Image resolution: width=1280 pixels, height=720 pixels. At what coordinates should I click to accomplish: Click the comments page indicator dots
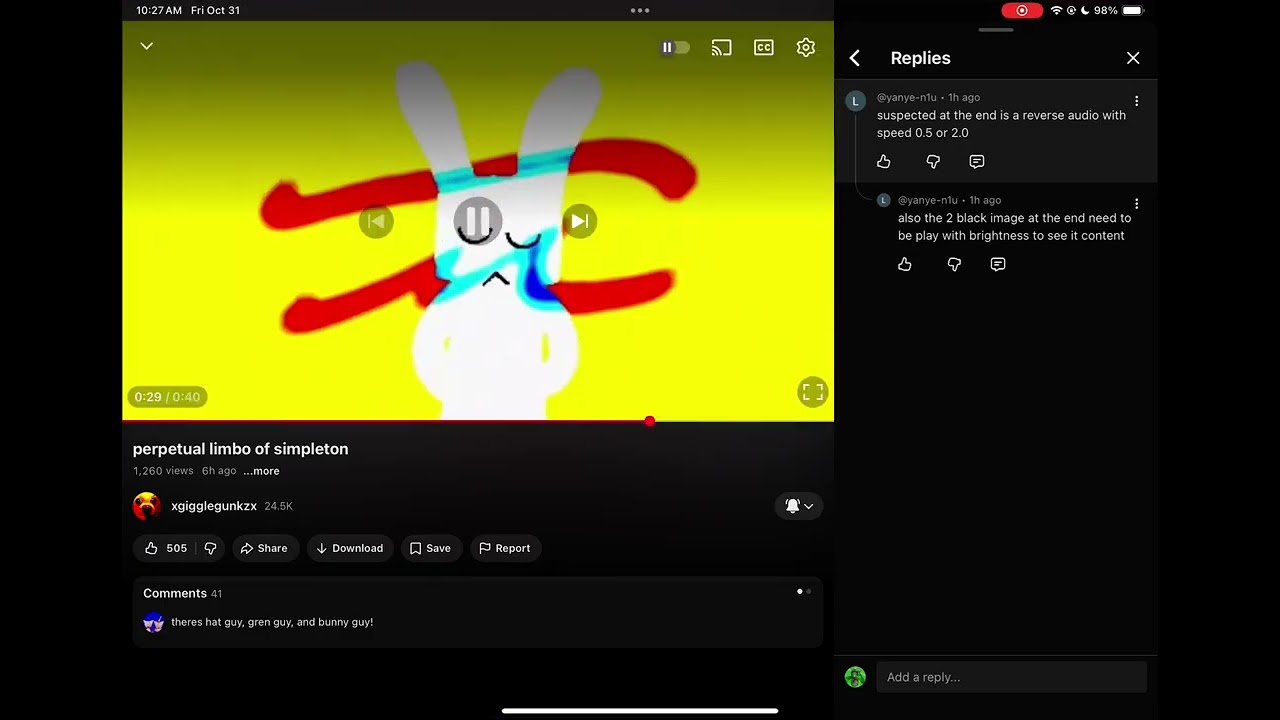click(803, 591)
